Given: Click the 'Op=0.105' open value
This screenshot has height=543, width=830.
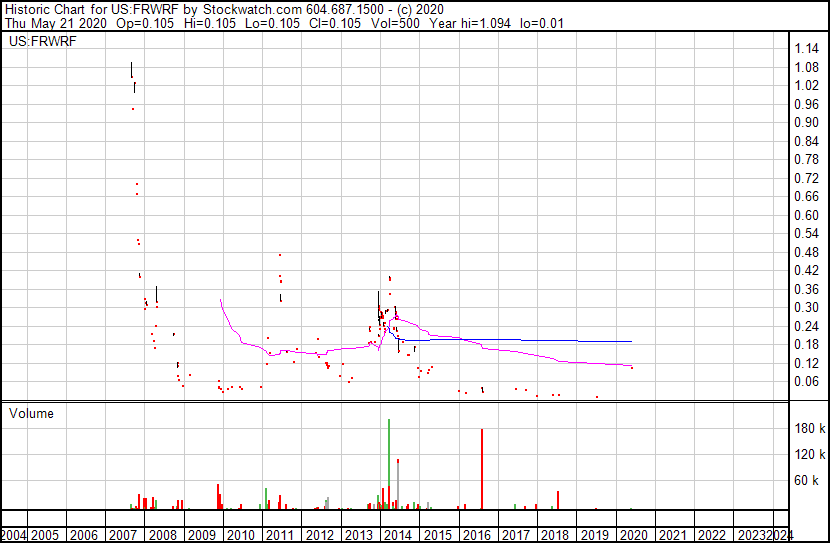Looking at the screenshot, I should [x=145, y=23].
